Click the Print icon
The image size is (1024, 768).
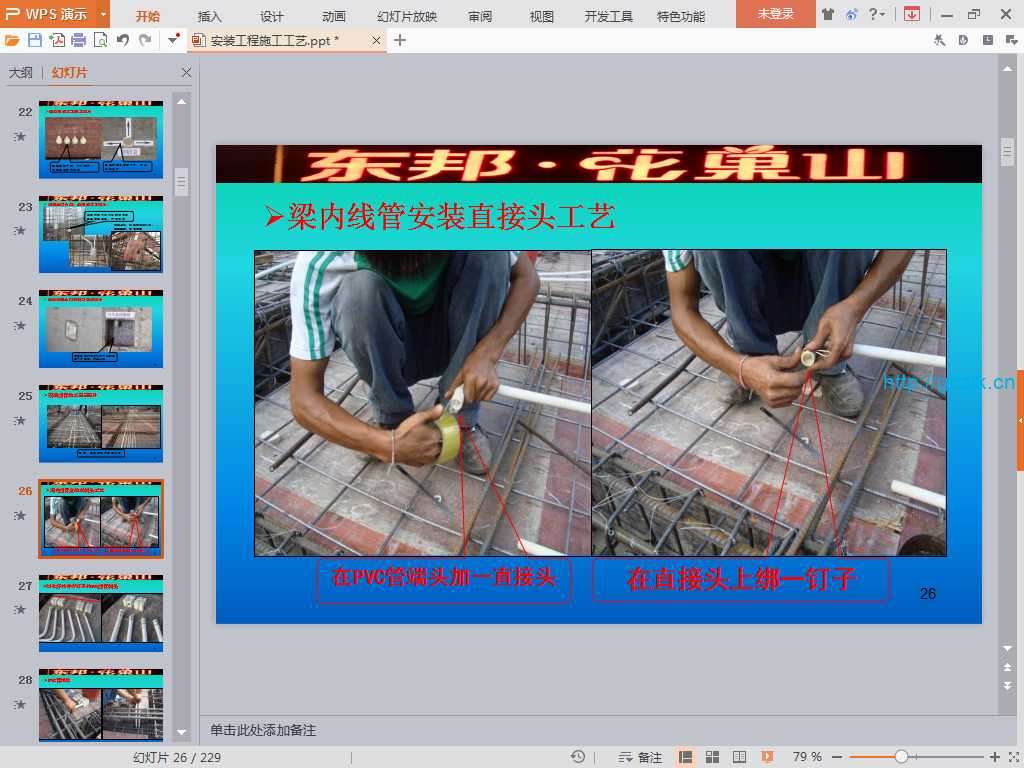tap(78, 40)
